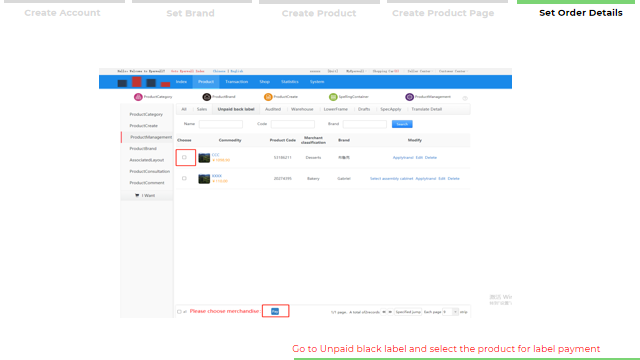The image size is (640, 360).
Task: Open the ProductBrand dark circle icon
Action: (207, 97)
